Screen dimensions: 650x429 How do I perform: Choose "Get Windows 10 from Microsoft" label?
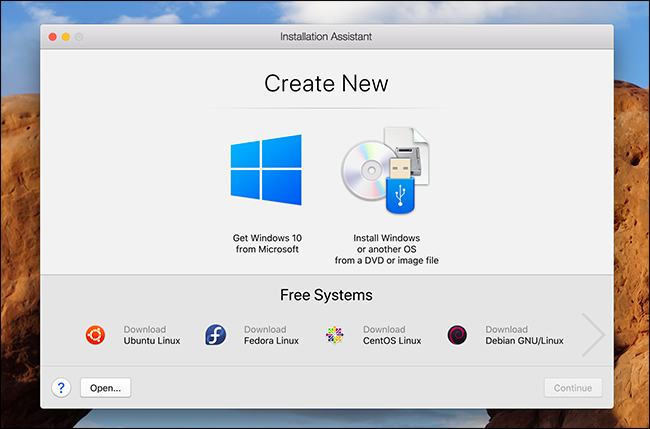267,244
